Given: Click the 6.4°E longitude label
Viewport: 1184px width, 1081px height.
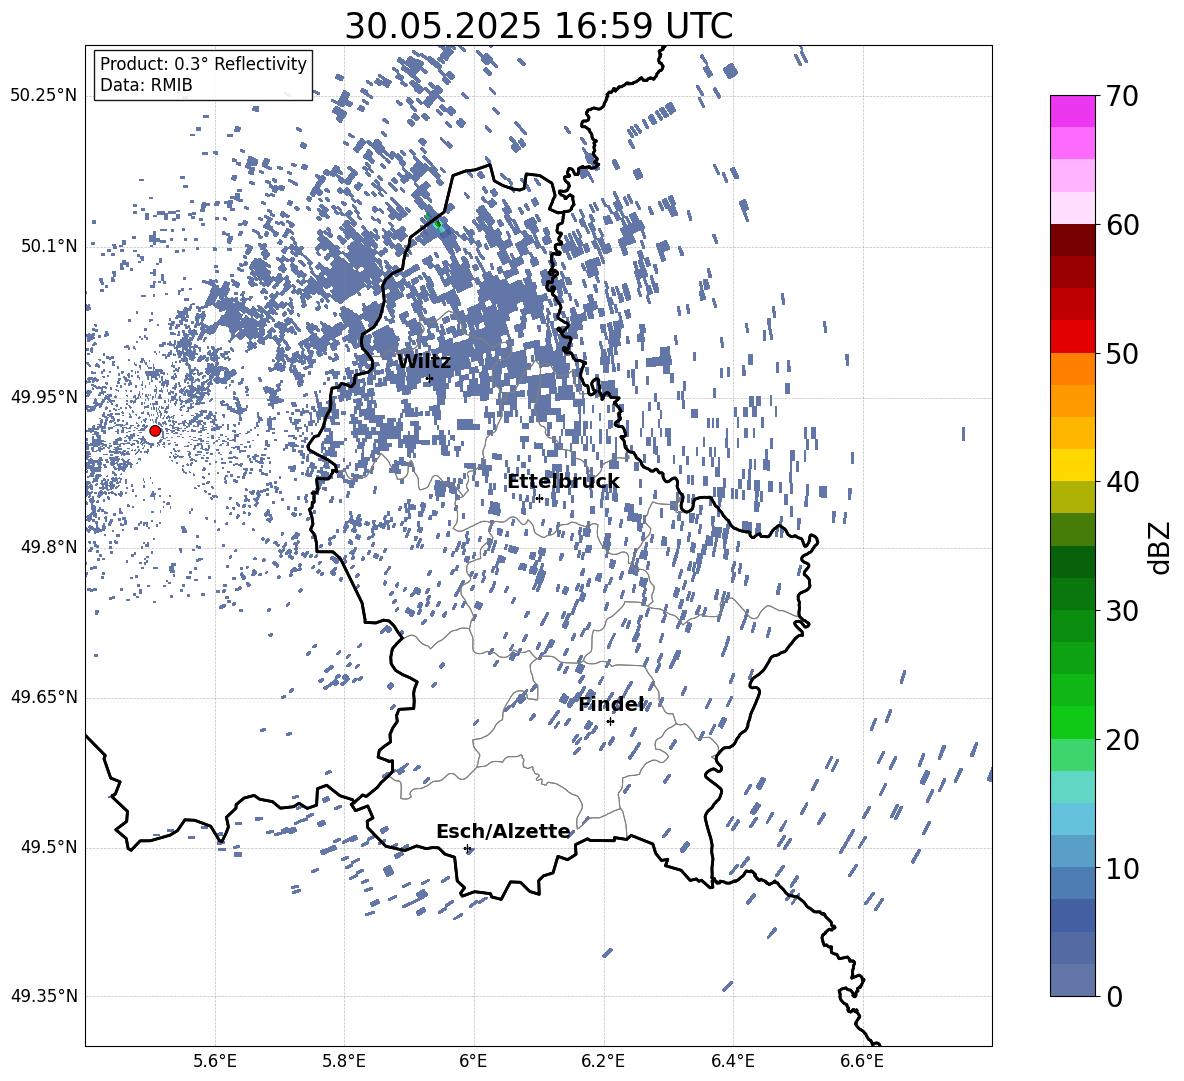Looking at the screenshot, I should pos(732,1061).
